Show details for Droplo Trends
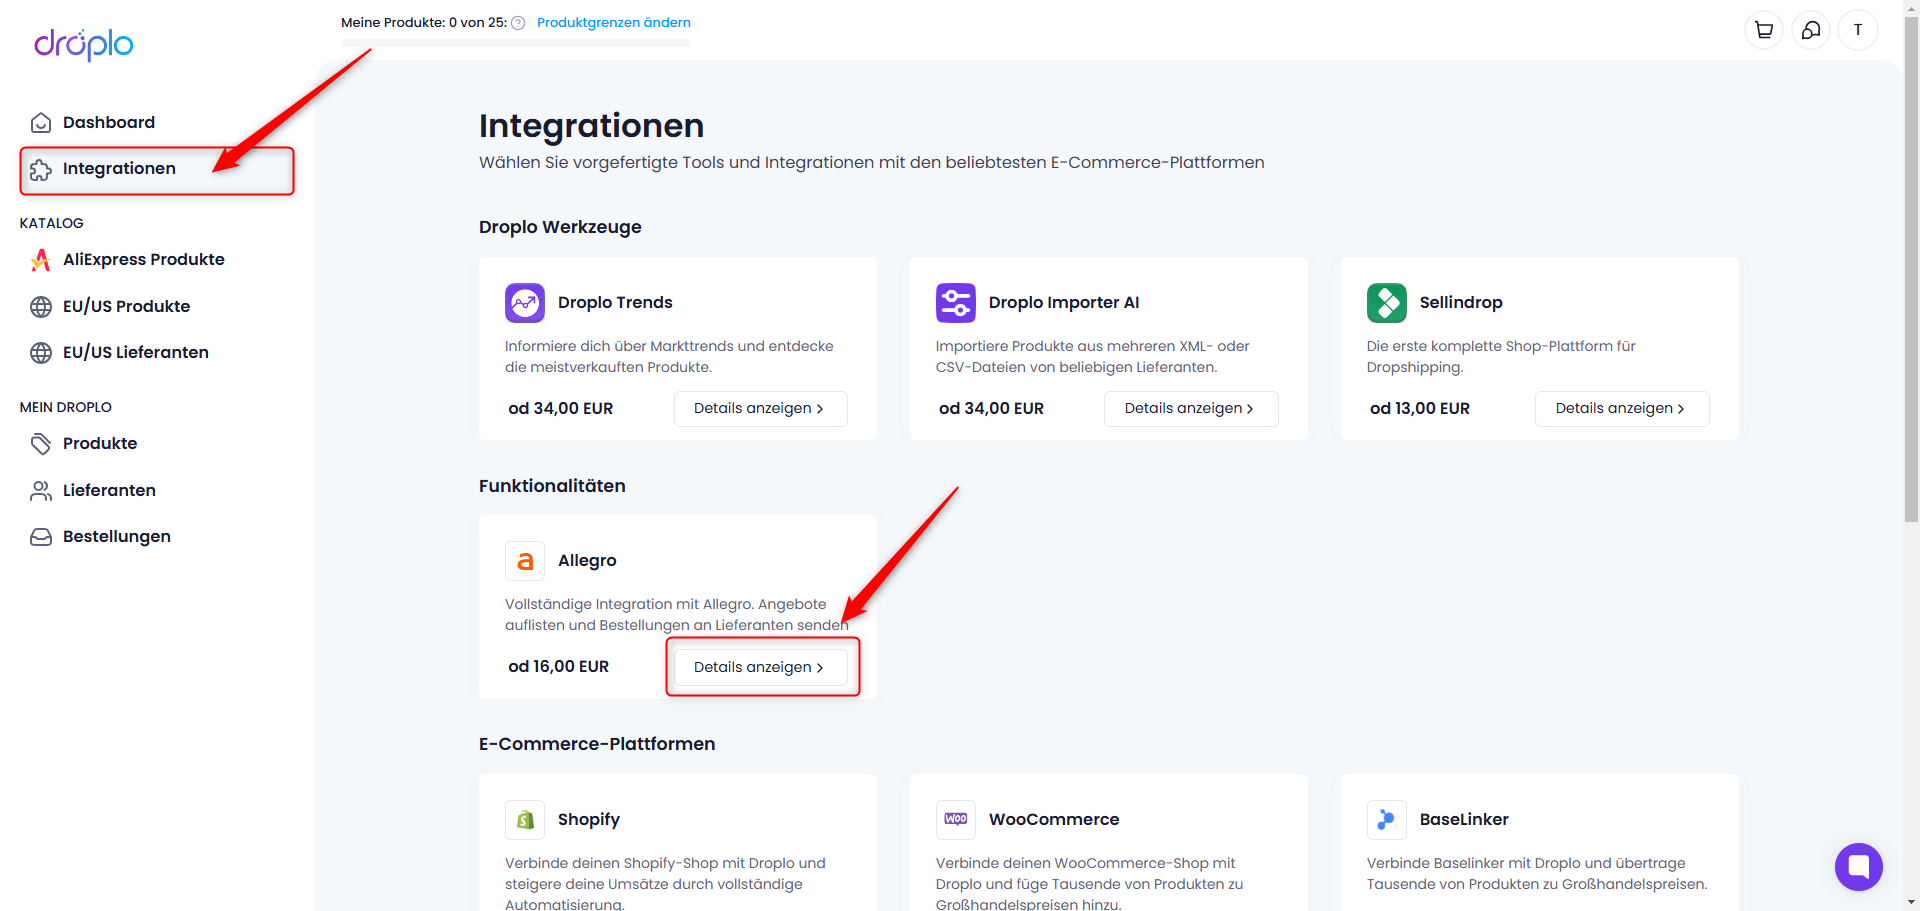This screenshot has height=911, width=1920. 760,408
